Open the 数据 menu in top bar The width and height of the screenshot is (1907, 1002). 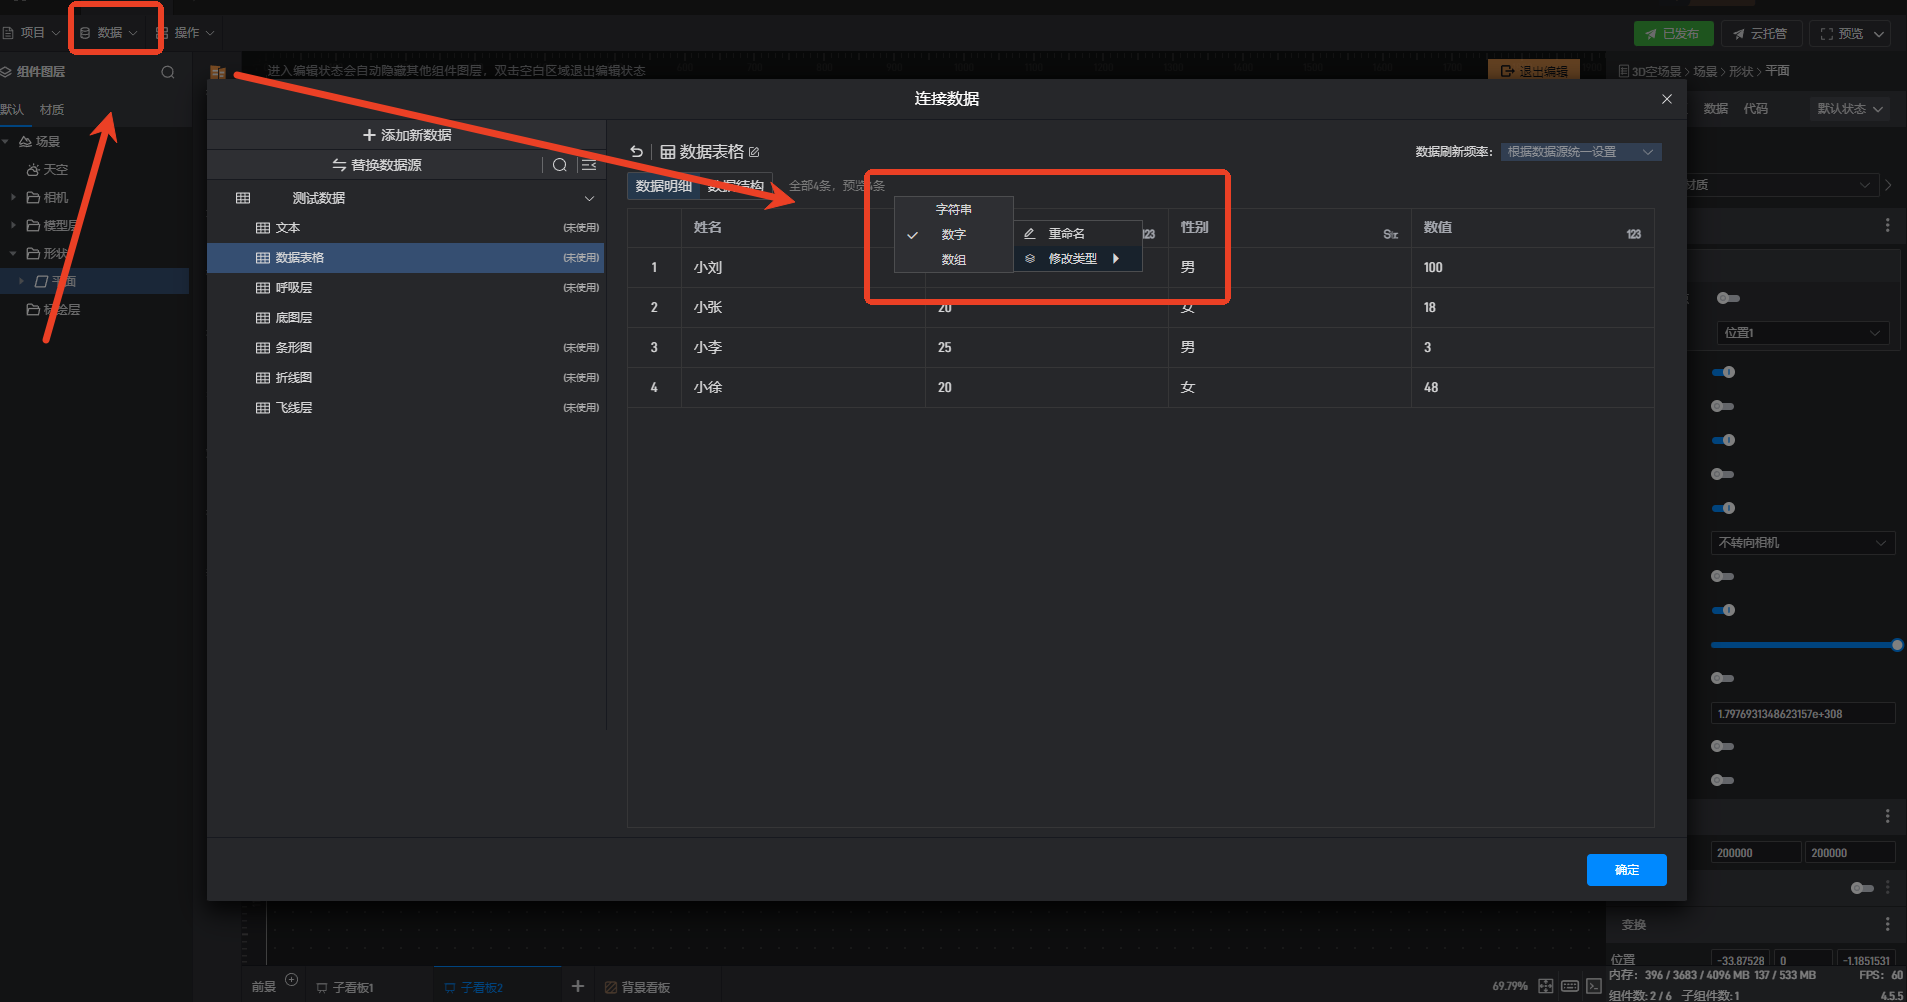point(109,33)
